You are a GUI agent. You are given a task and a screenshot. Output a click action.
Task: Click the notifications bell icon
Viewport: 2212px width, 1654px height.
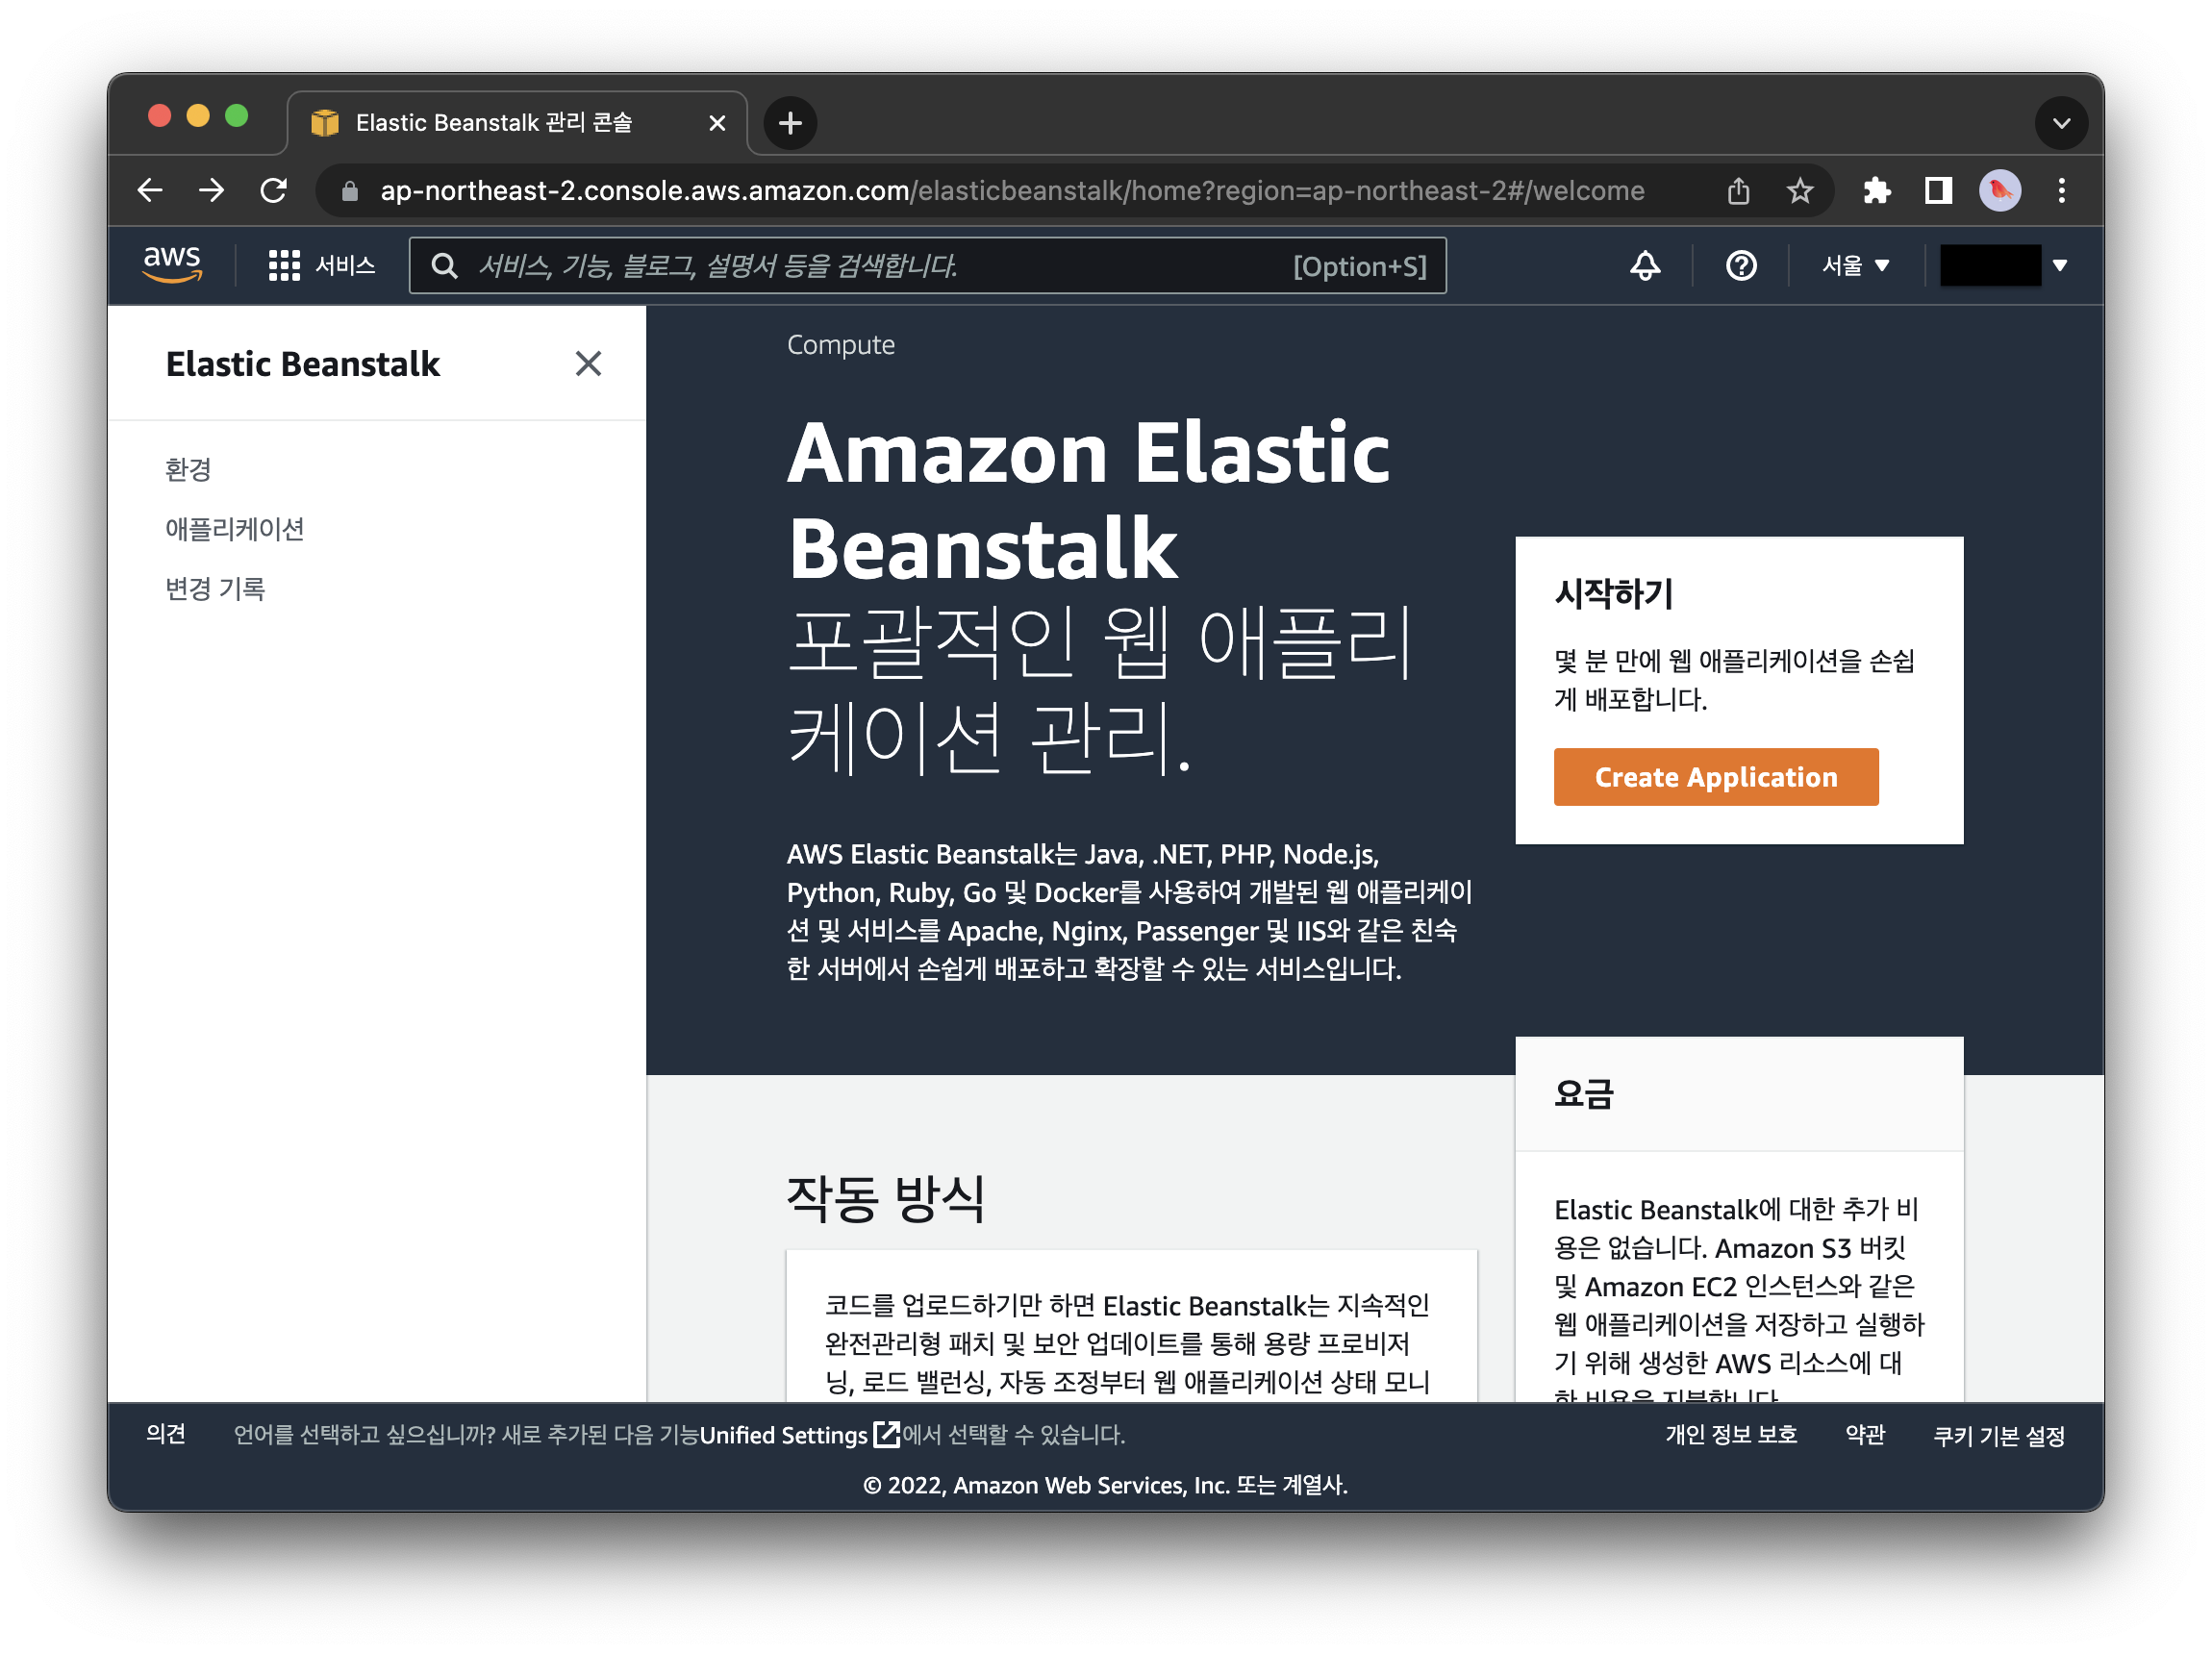click(1645, 265)
